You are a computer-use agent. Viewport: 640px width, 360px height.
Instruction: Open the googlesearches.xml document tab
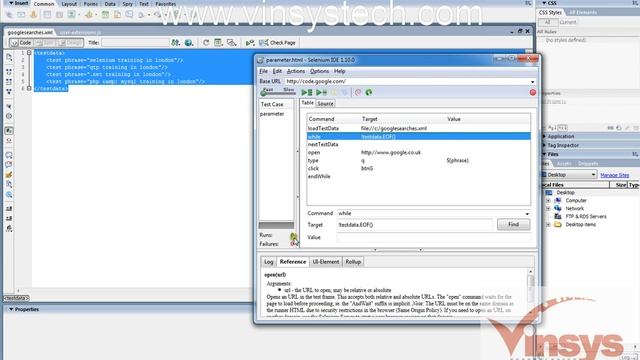[30, 32]
